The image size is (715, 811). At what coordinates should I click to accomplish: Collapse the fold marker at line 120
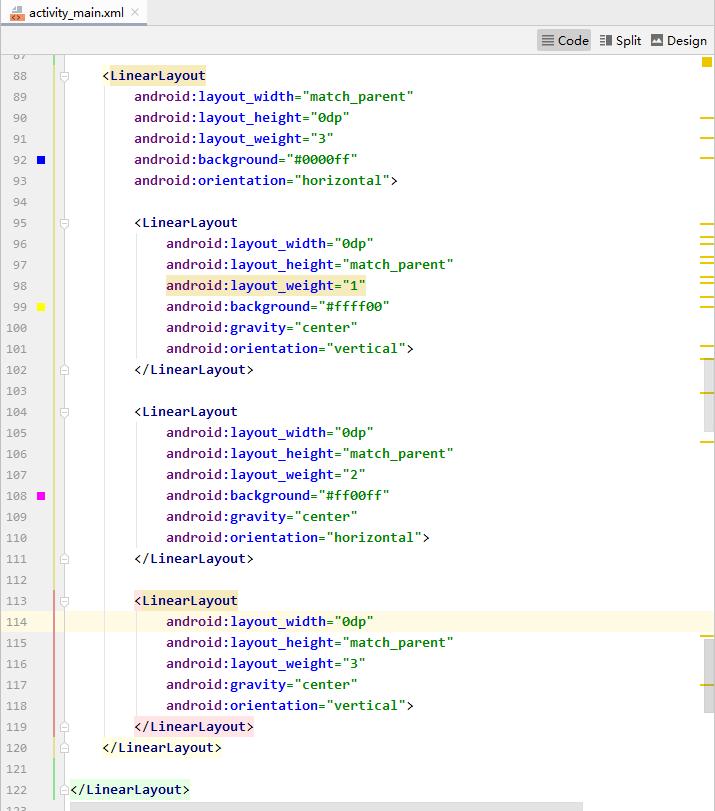(64, 748)
